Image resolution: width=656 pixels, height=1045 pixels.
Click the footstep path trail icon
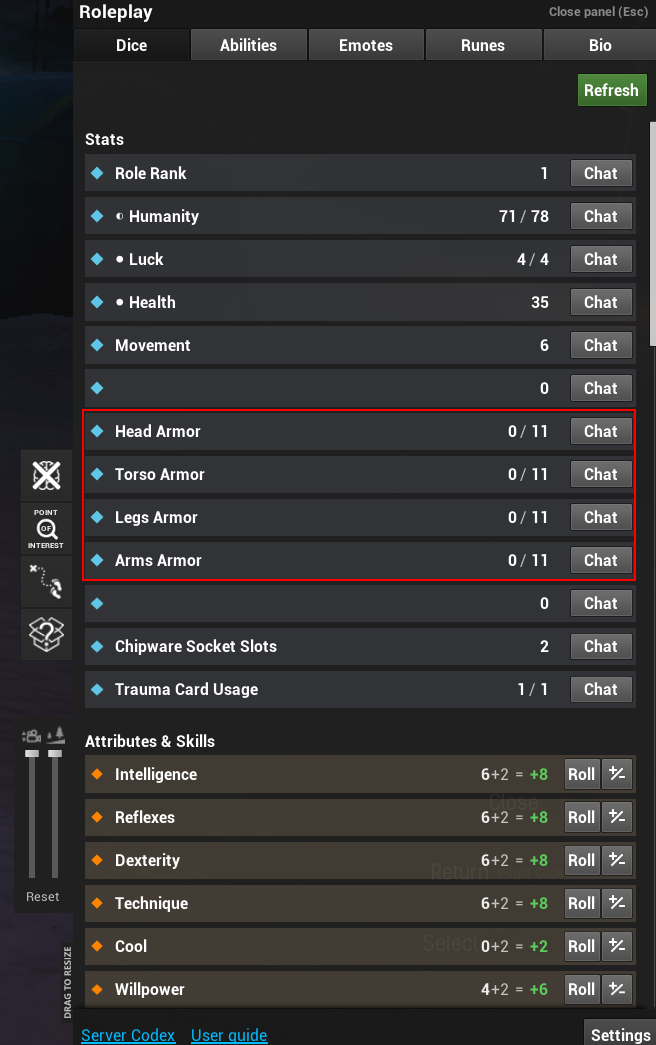pyautogui.click(x=46, y=581)
